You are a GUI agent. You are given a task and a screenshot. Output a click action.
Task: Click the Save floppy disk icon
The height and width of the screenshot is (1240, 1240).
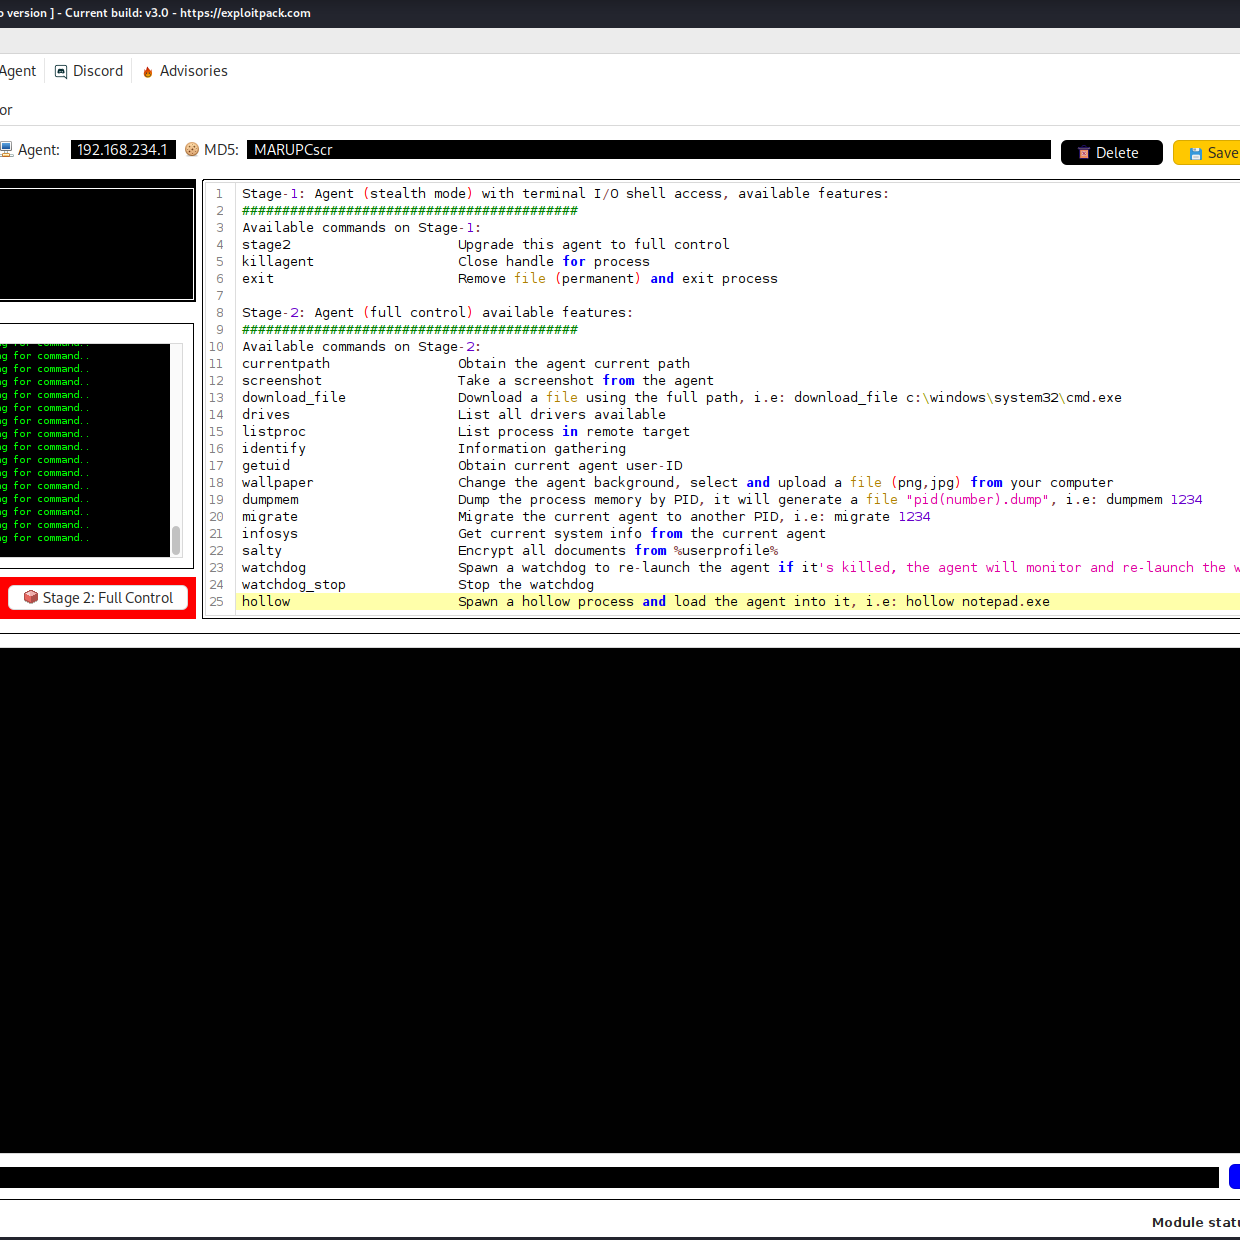1195,153
